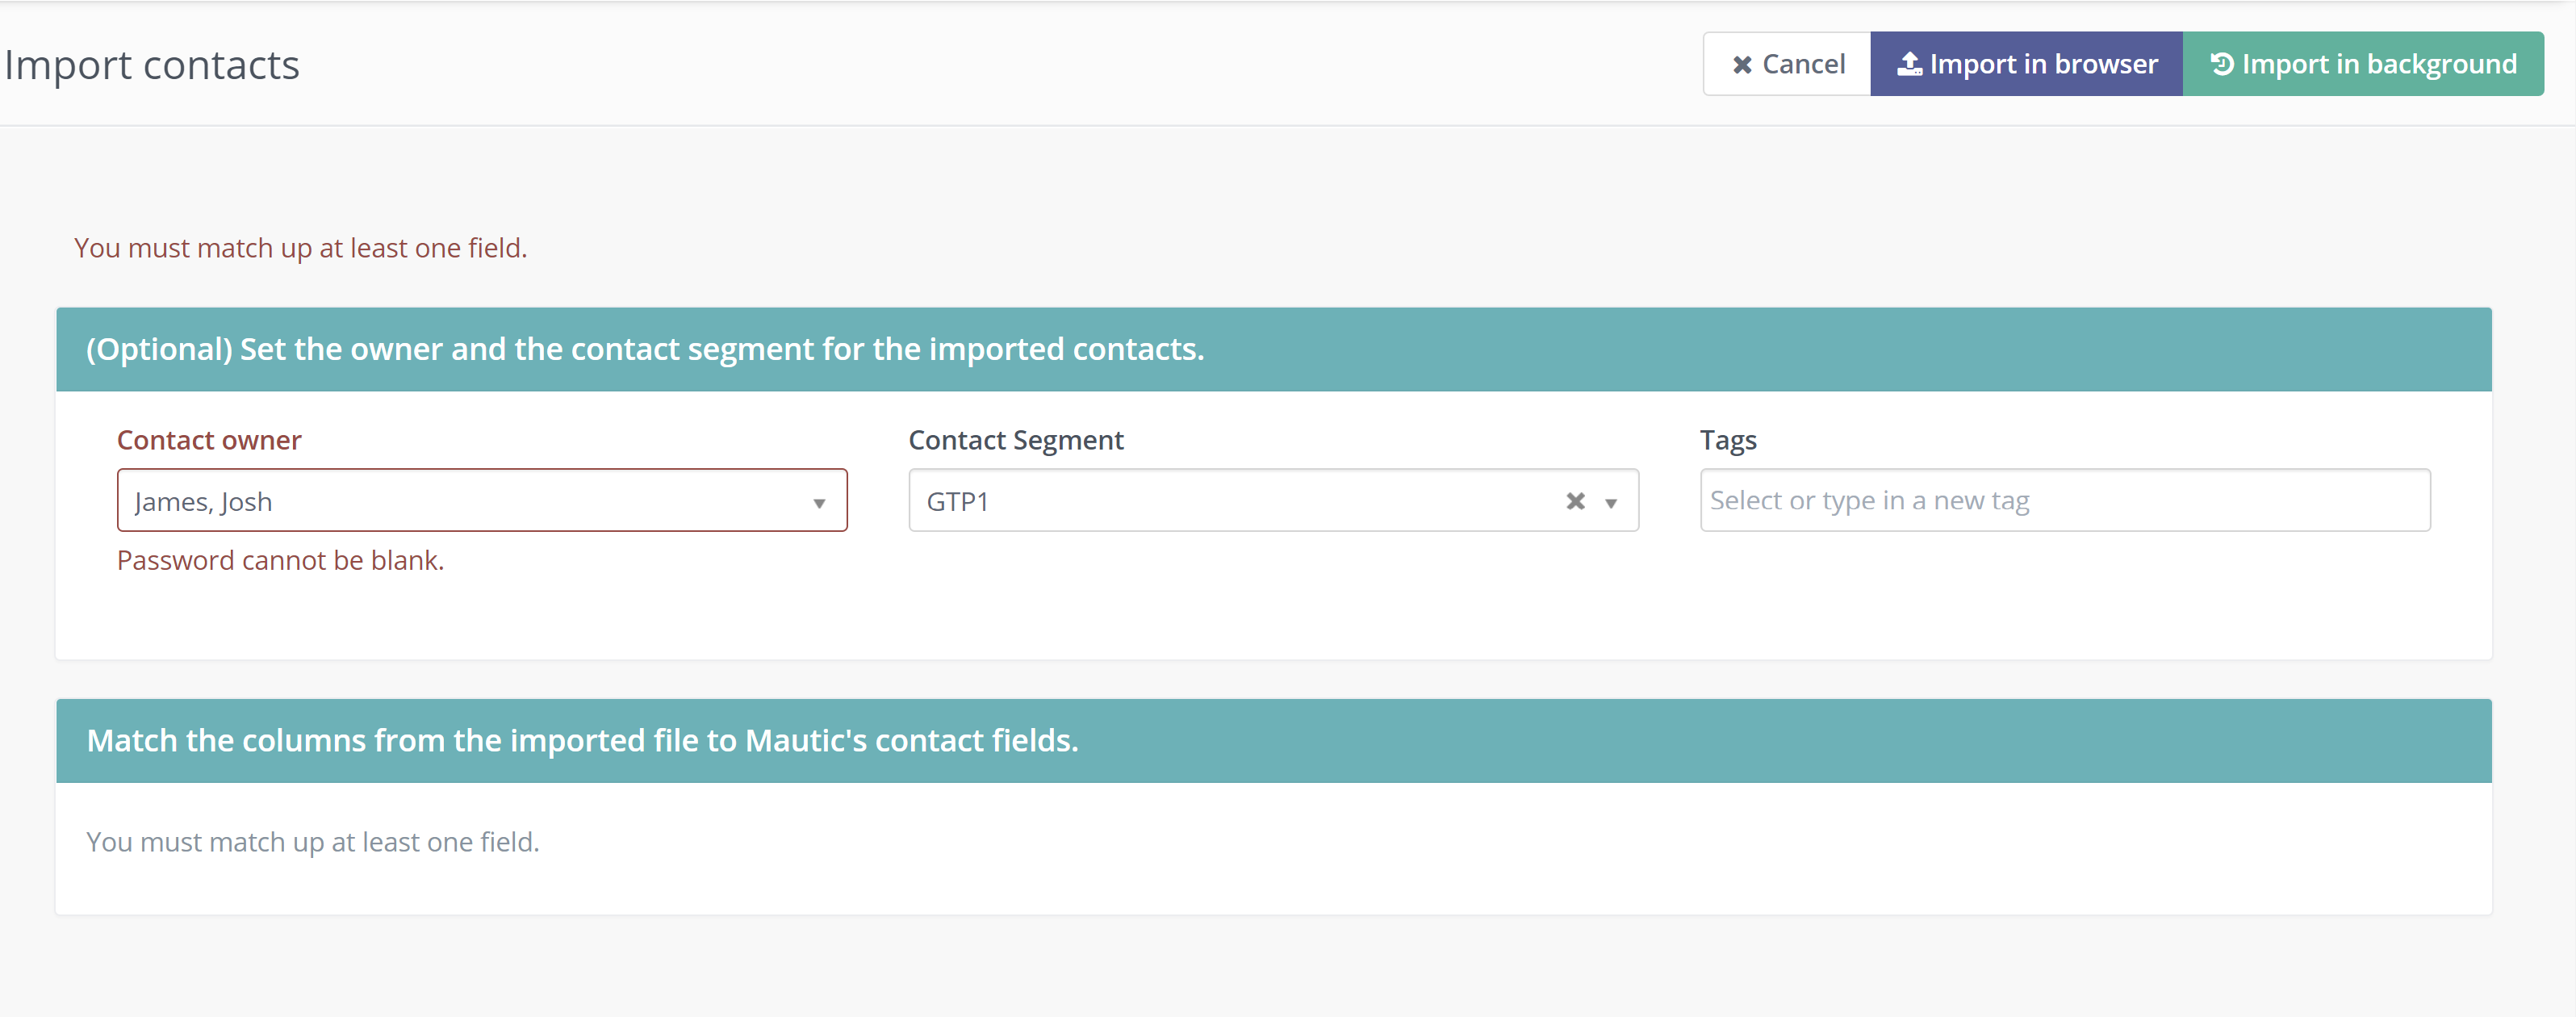Viewport: 2576px width, 1017px height.
Task: Click inside the Tags input box
Action: [2064, 500]
